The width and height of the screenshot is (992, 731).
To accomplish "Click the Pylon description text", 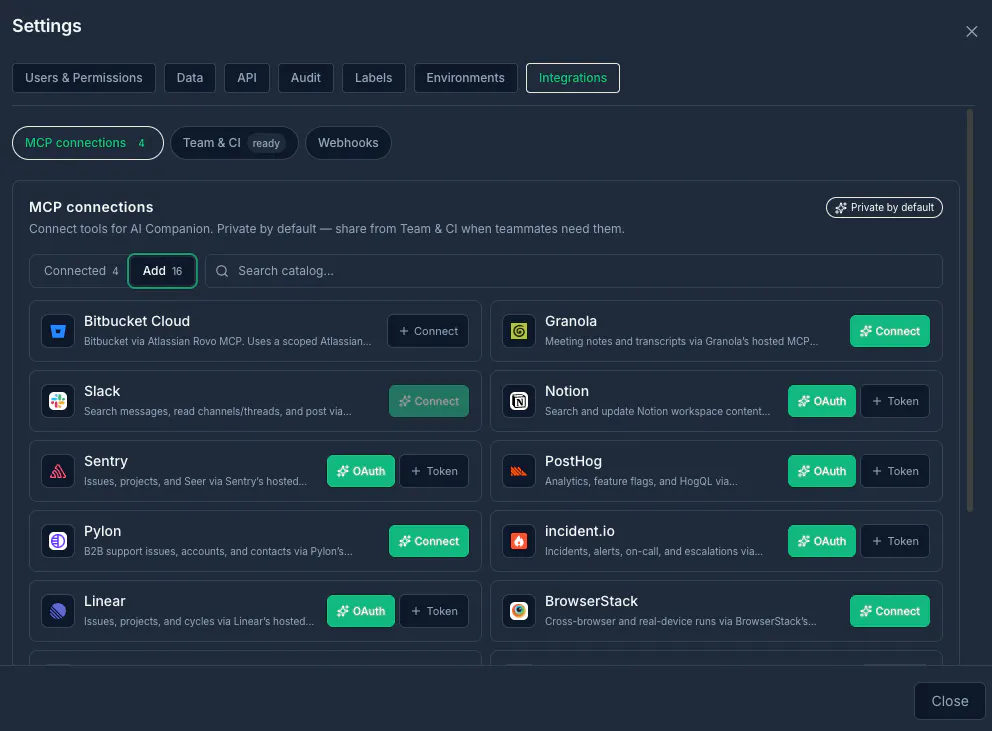I will tap(218, 551).
